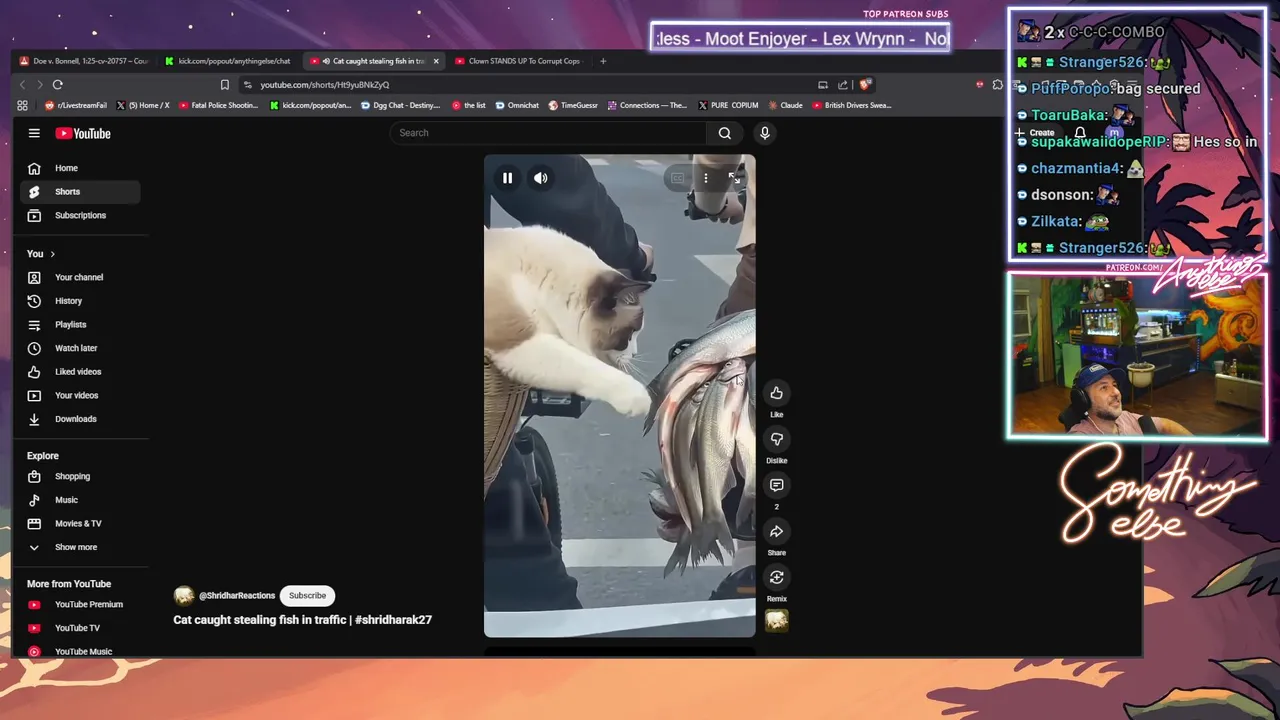Open British Drivers Swea... bookmark
1280x720 pixels.
point(851,105)
